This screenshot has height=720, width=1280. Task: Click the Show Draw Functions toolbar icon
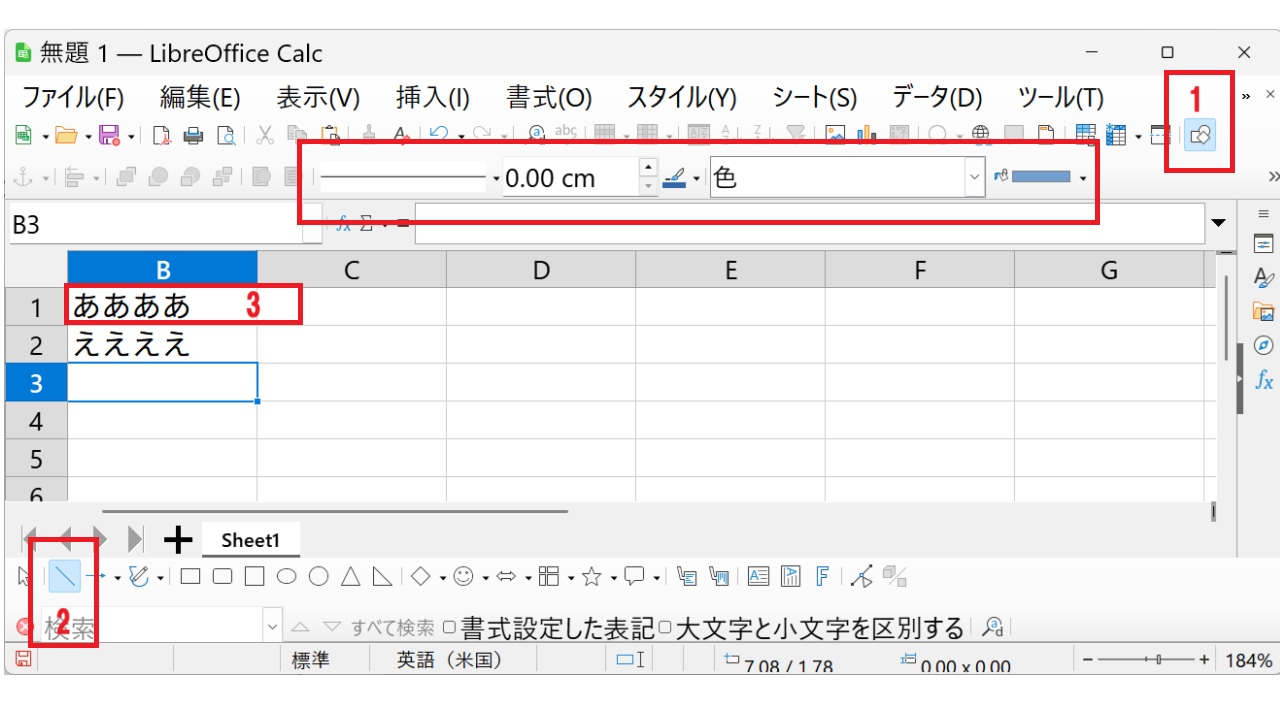(x=1201, y=134)
